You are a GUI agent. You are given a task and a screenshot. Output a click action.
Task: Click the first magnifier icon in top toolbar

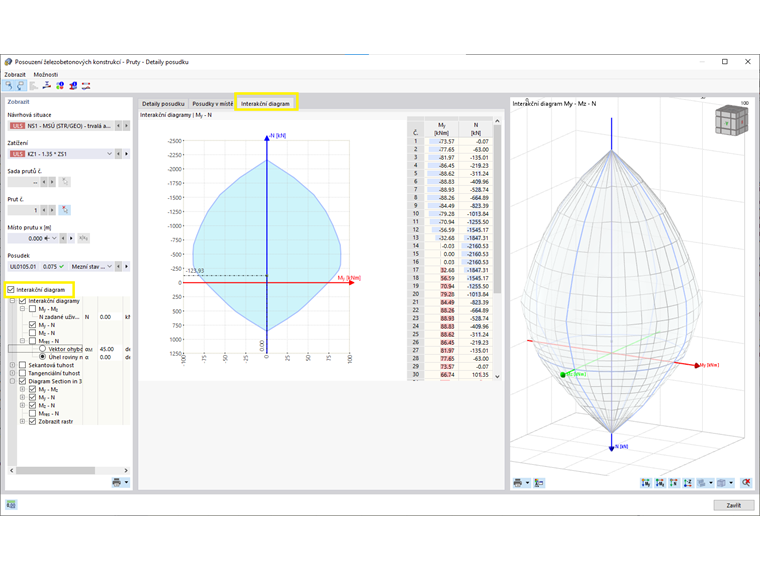point(9,86)
